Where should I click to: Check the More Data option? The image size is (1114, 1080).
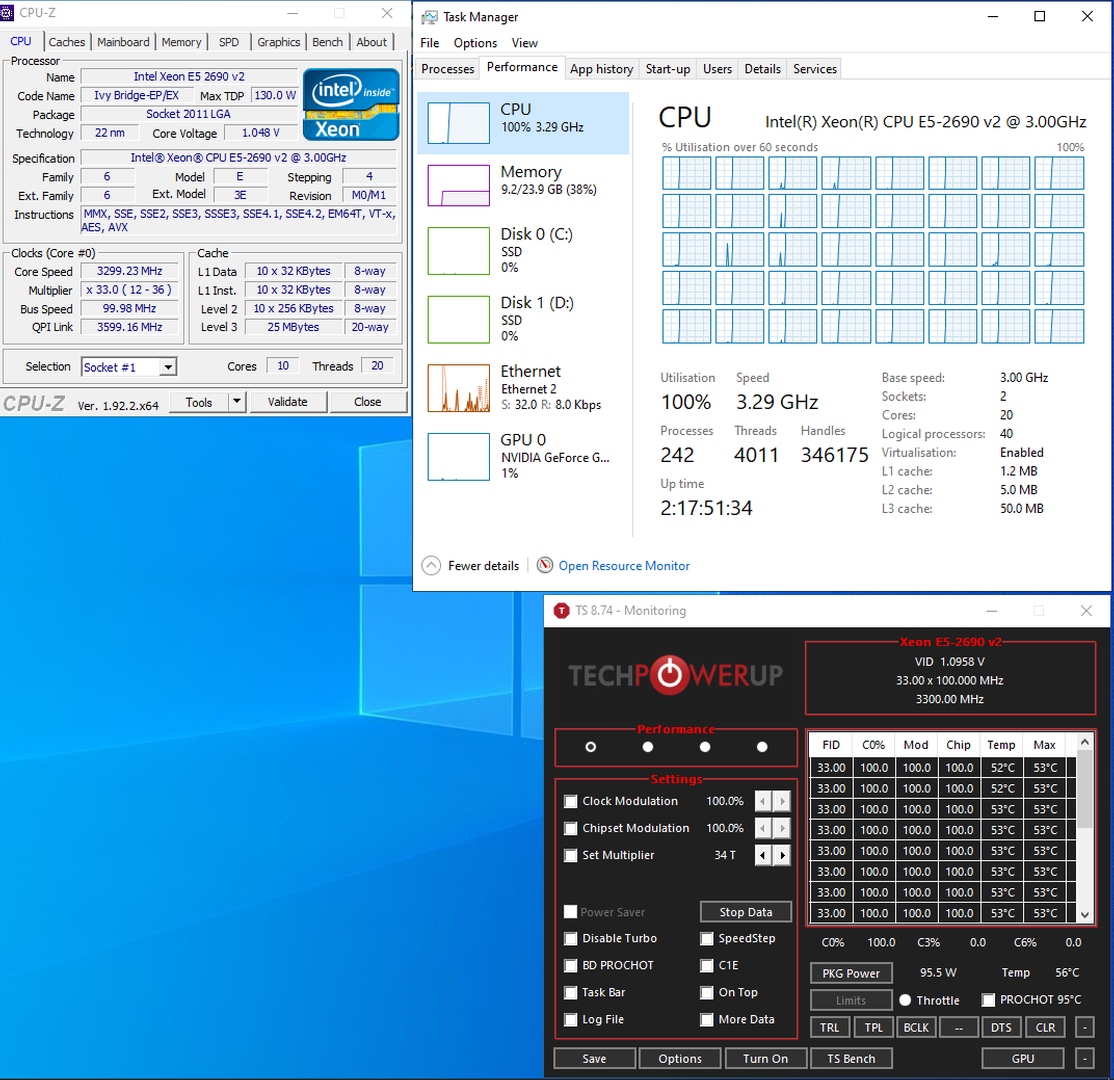tap(706, 1020)
